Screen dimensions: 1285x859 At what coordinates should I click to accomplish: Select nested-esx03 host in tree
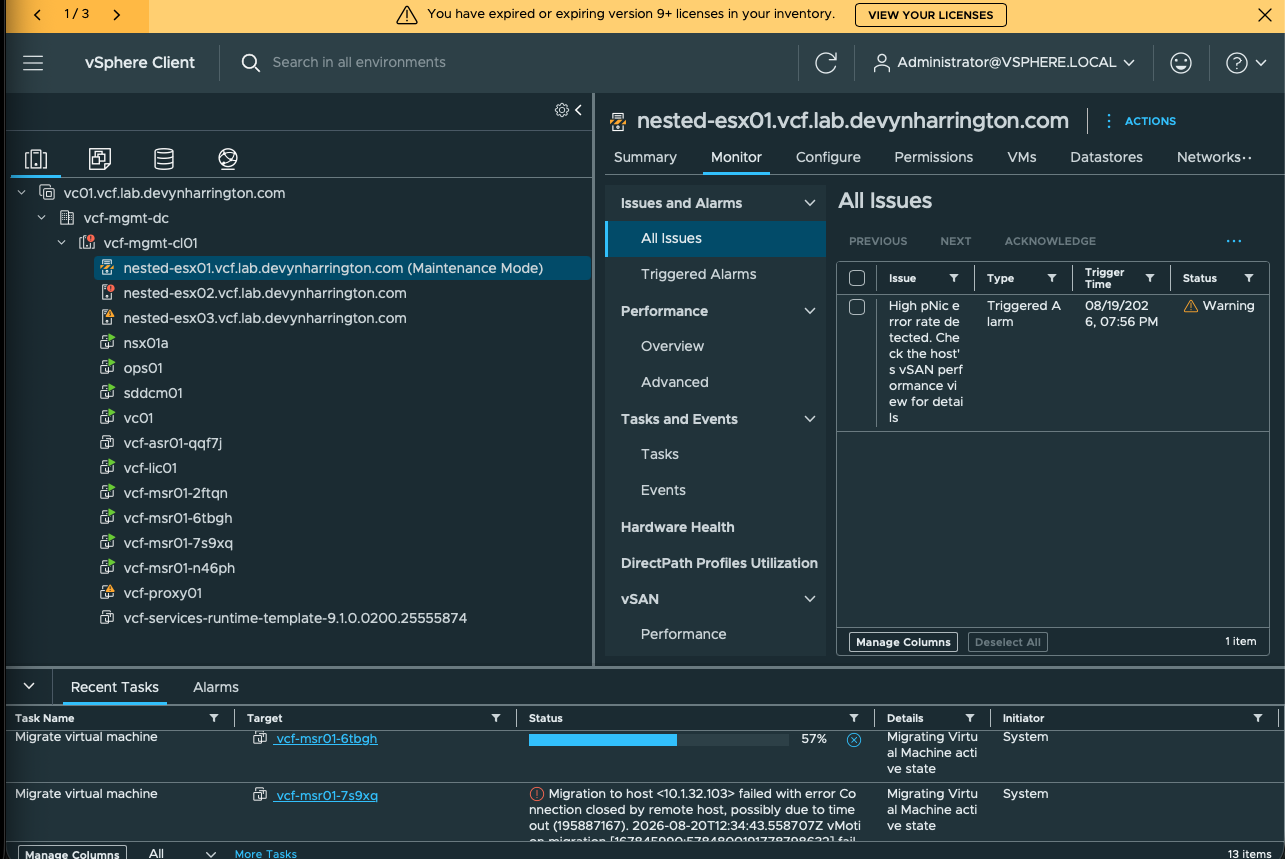[x=264, y=318]
